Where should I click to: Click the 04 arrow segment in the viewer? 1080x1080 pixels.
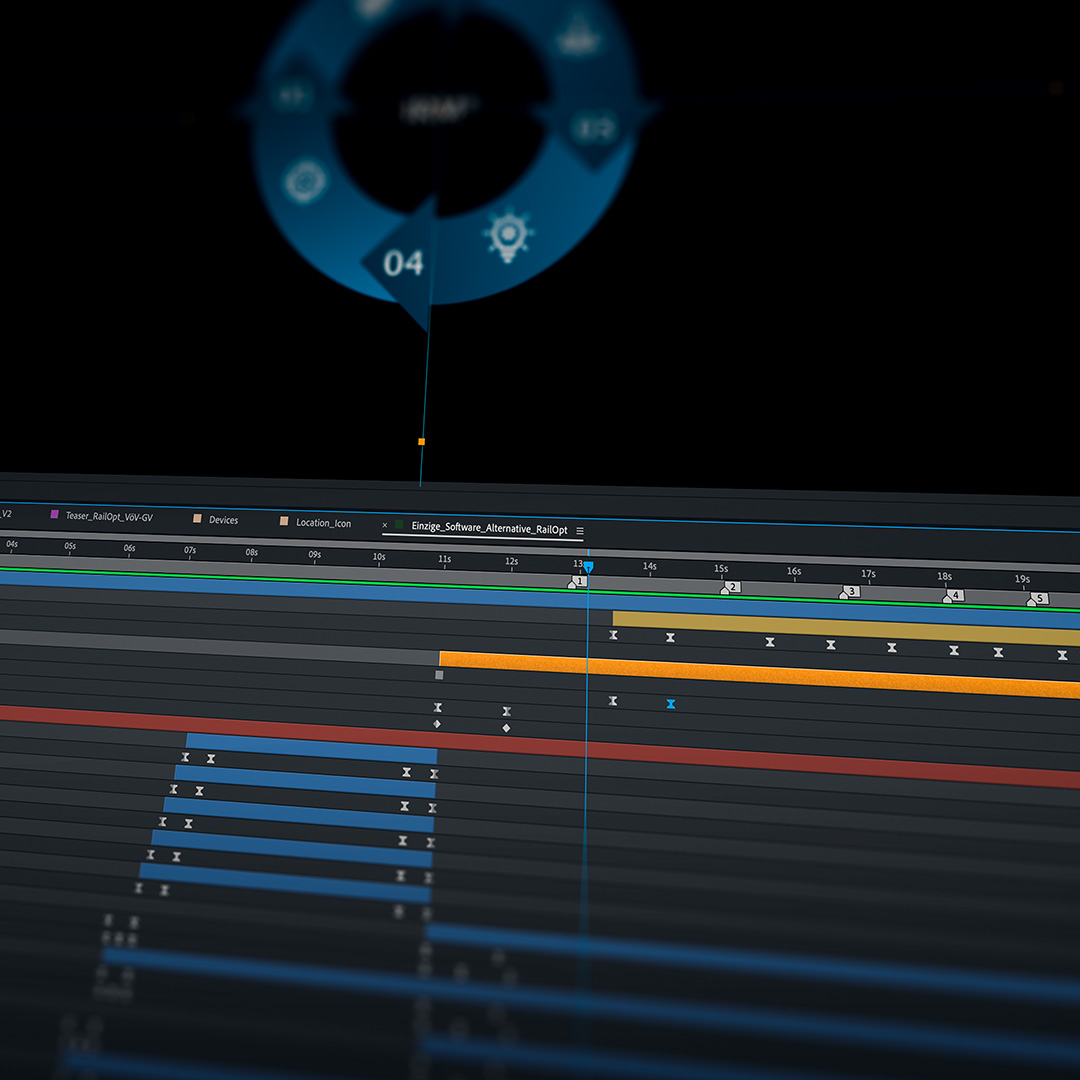tap(405, 263)
